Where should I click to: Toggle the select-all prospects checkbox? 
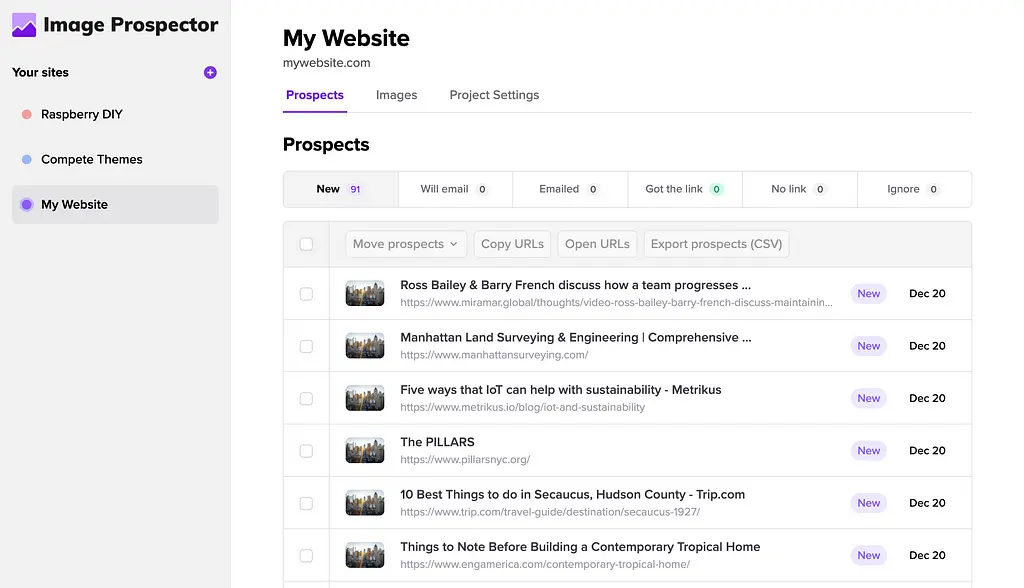point(306,244)
